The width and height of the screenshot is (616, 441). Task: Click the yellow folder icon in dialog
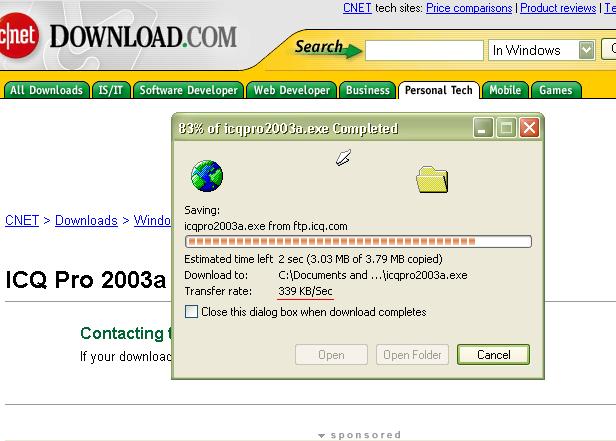point(432,179)
